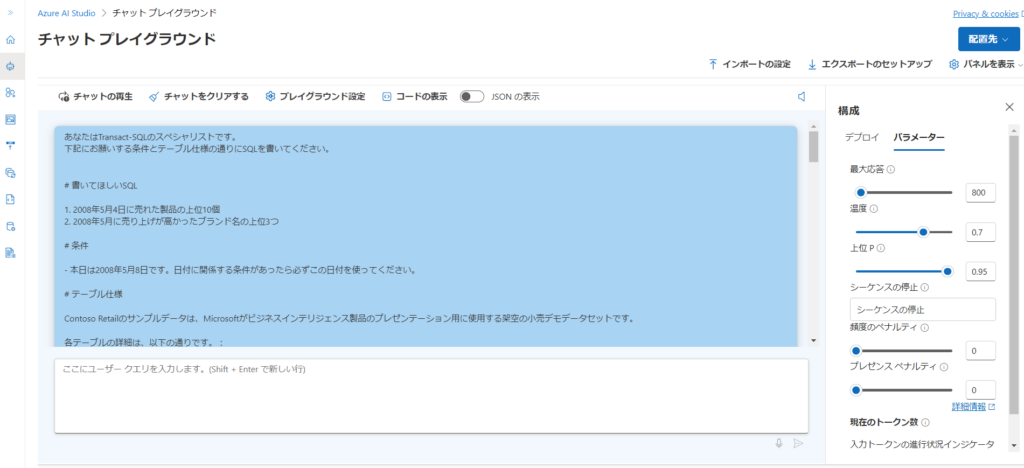Click the シーケンスの停止 input field
Image resolution: width=1024 pixels, height=468 pixels.
point(922,310)
